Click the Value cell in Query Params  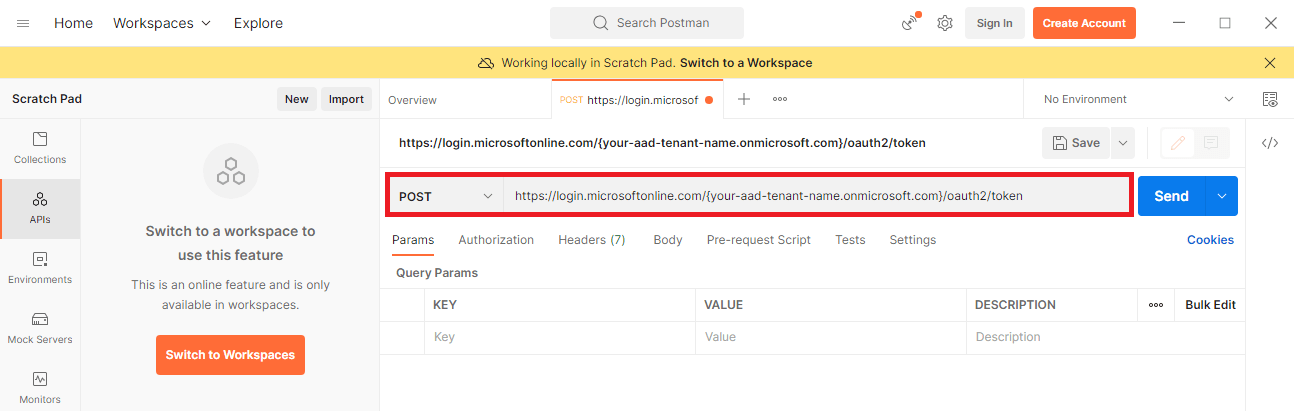(830, 337)
